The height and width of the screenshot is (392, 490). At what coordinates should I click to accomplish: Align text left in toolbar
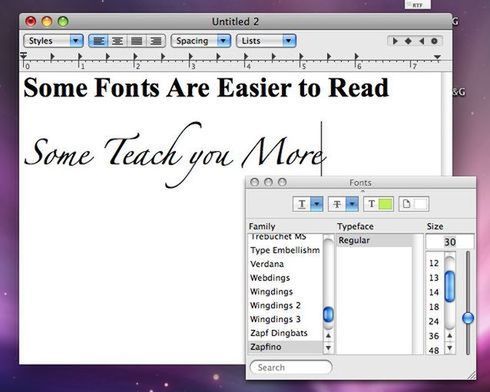pyautogui.click(x=98, y=41)
